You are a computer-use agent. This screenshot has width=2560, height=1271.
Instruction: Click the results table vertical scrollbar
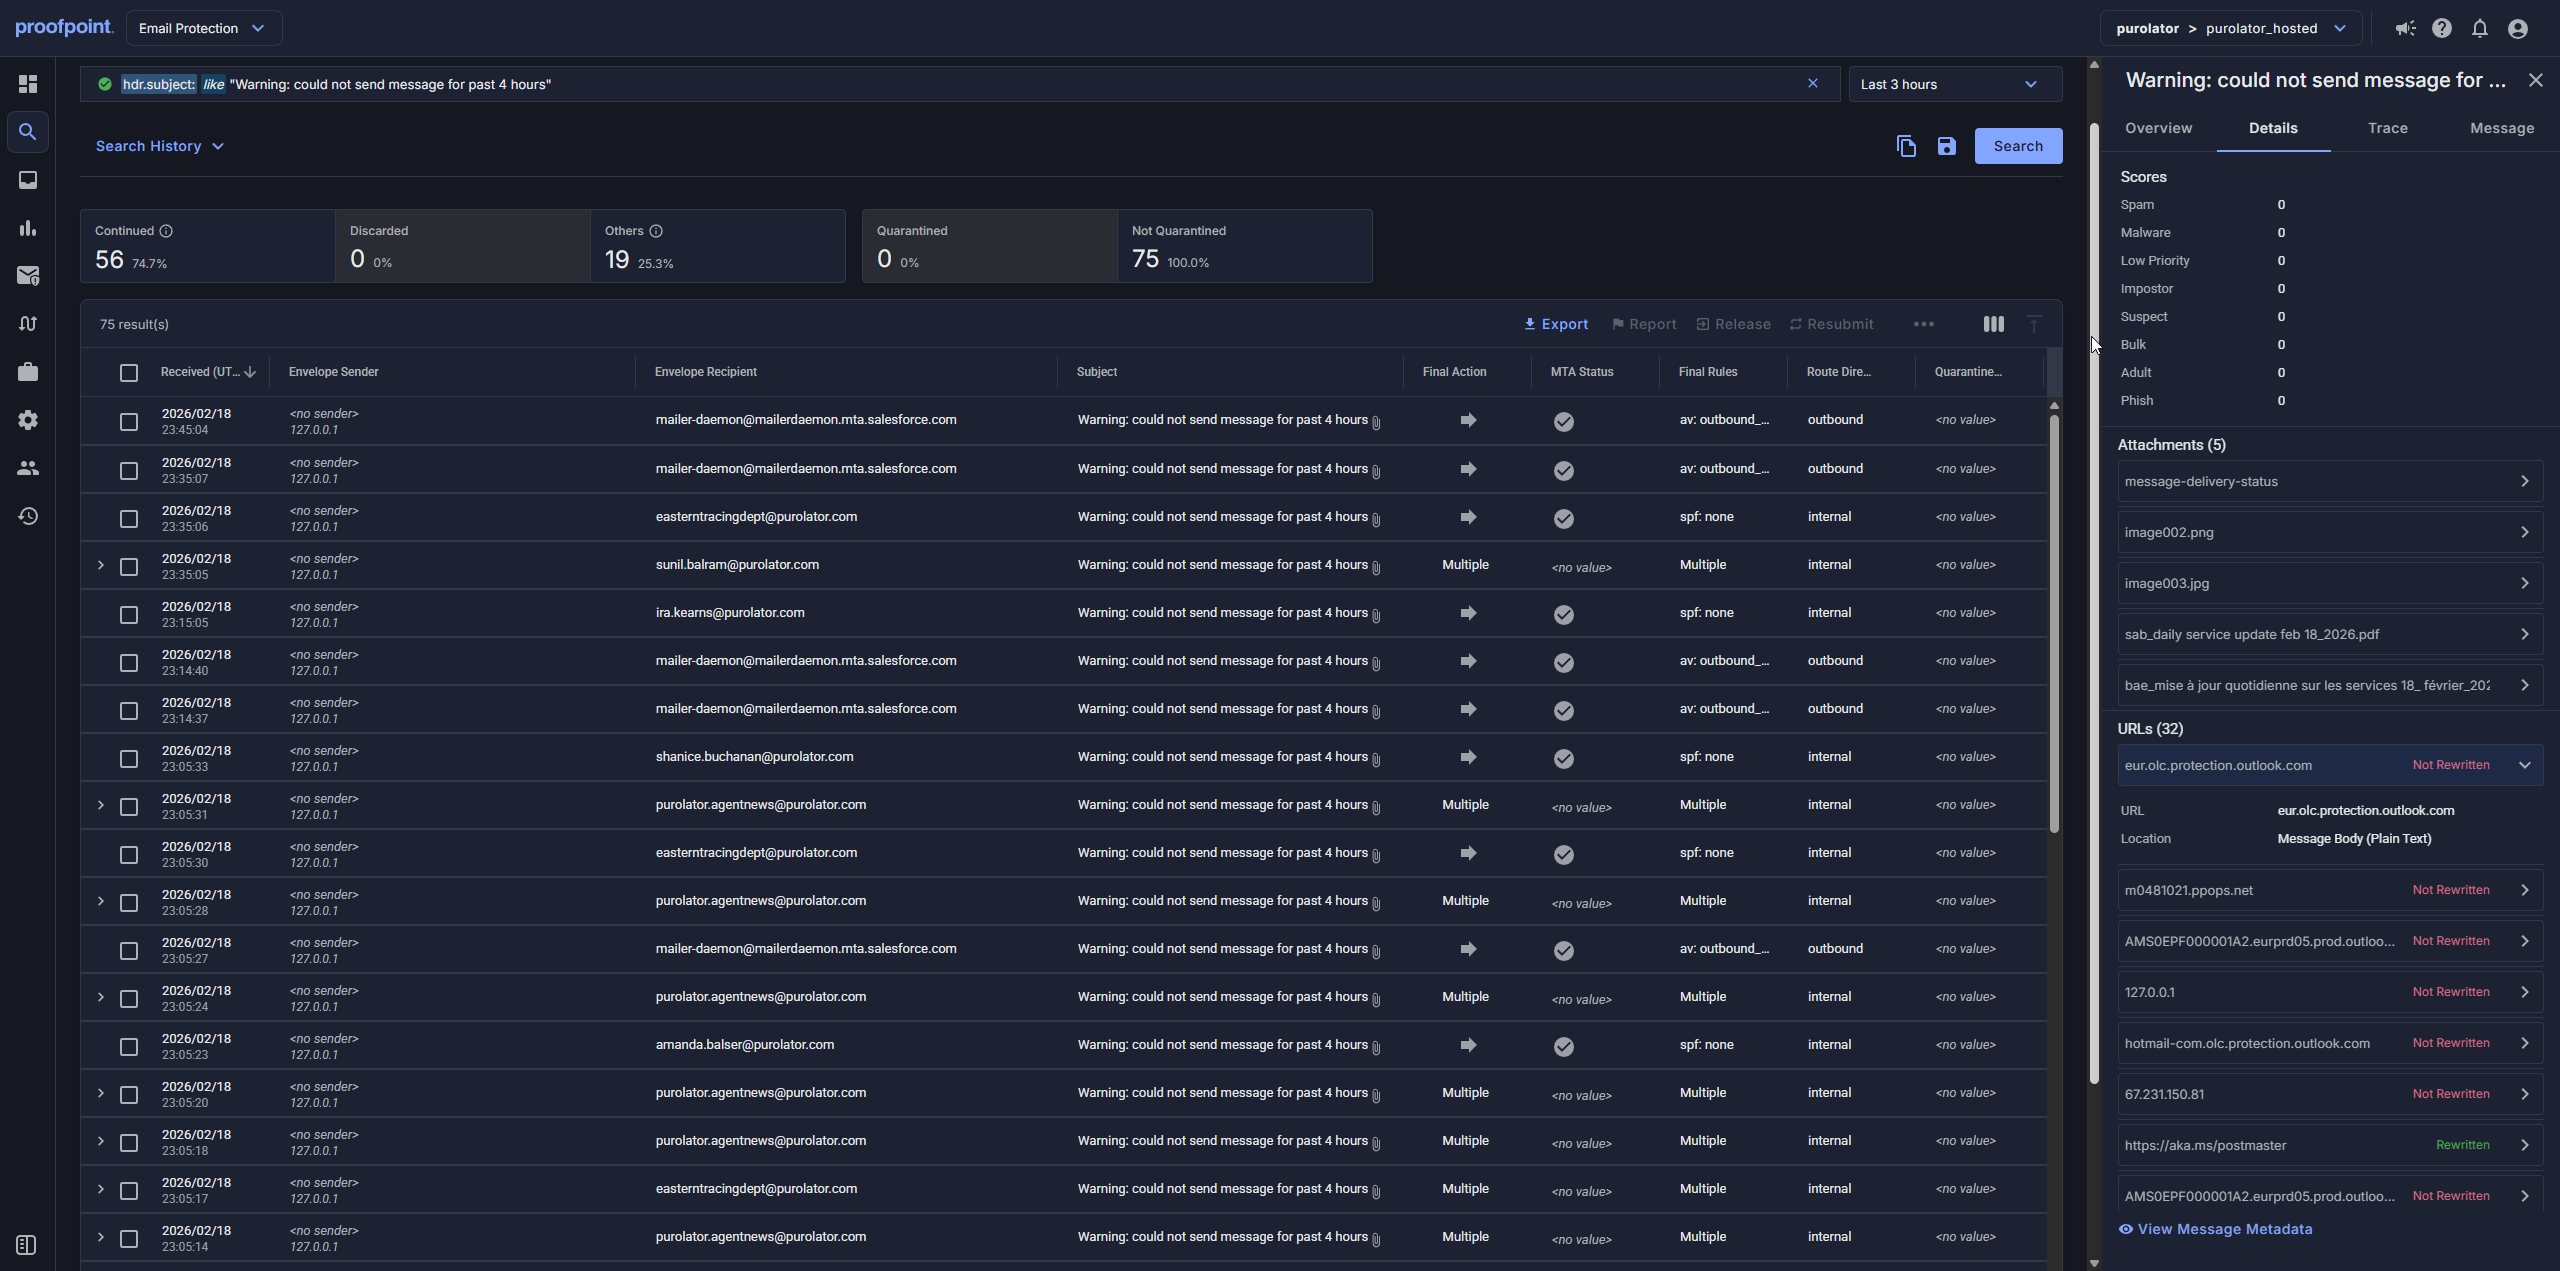point(2054,620)
